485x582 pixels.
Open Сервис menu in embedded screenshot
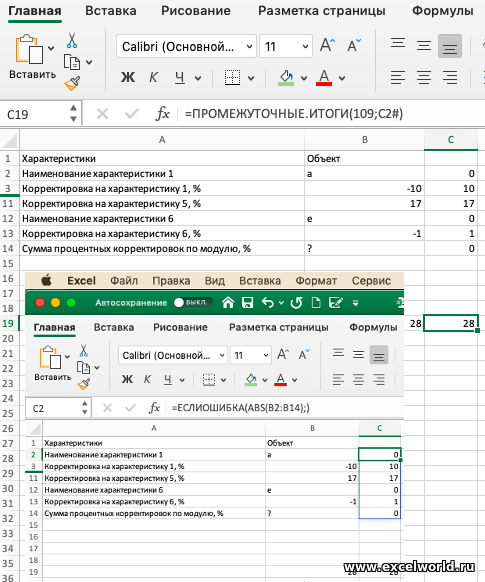[371, 281]
